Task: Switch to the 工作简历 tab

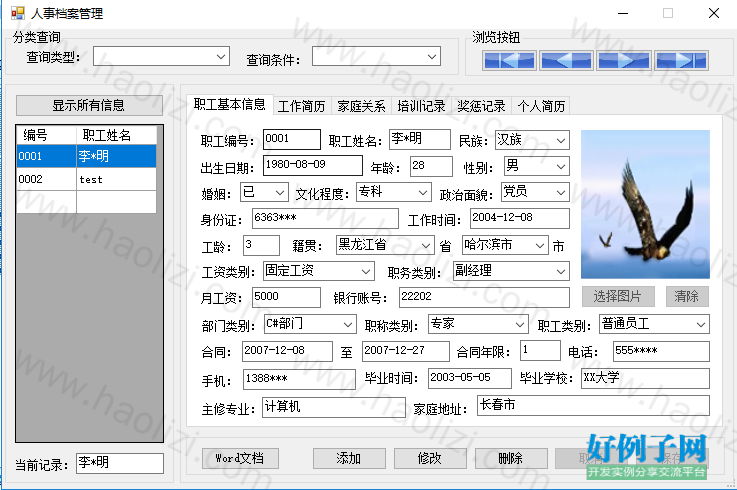Action: click(x=302, y=106)
